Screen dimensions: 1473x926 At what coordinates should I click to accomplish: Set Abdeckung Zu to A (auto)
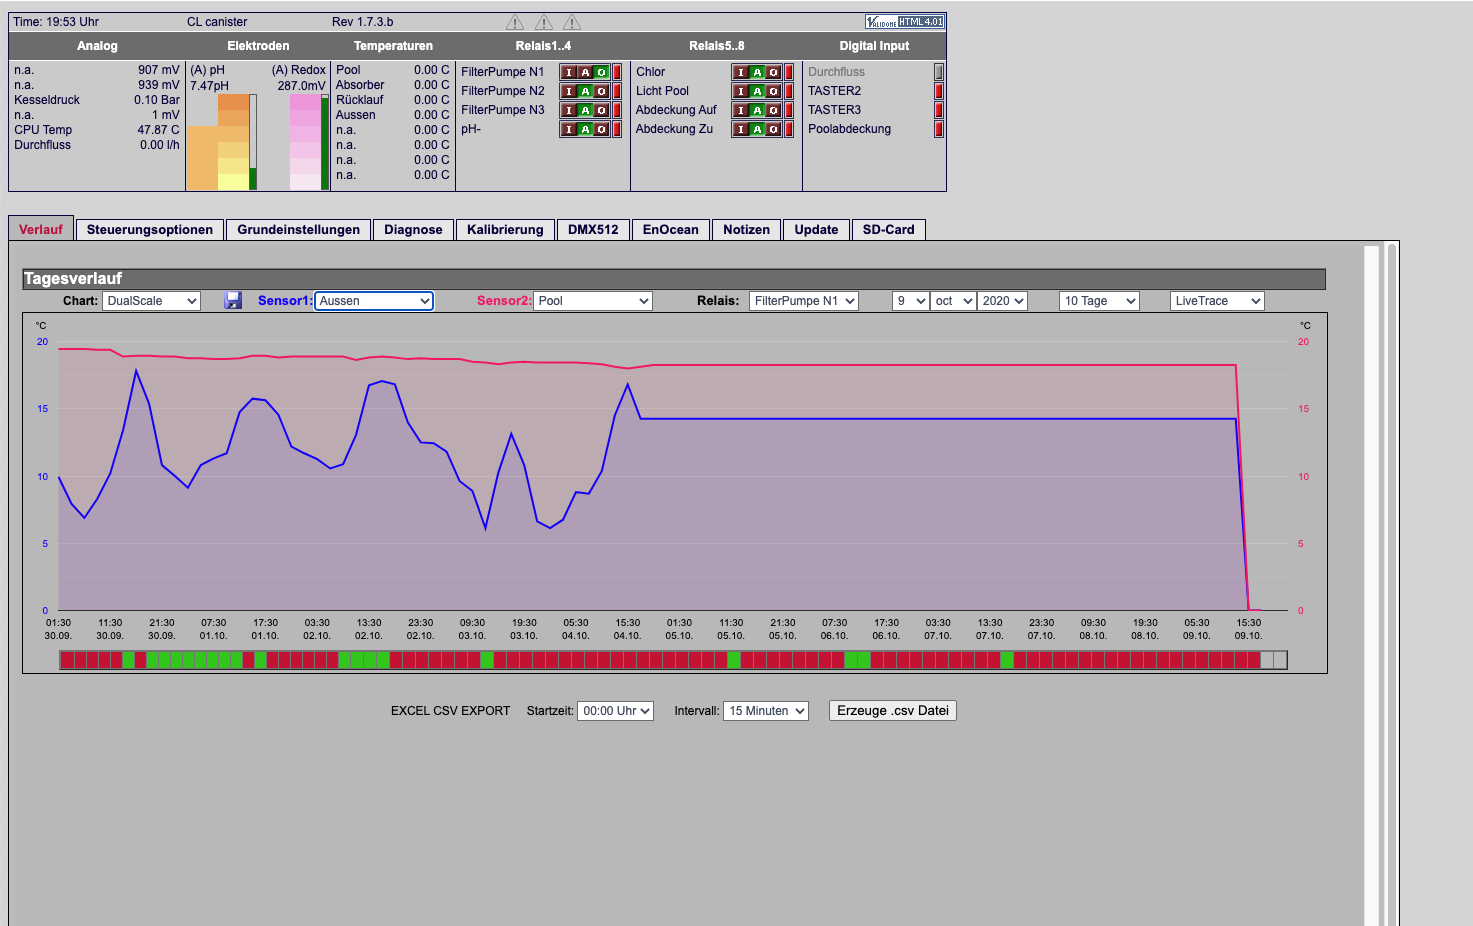[x=757, y=129]
